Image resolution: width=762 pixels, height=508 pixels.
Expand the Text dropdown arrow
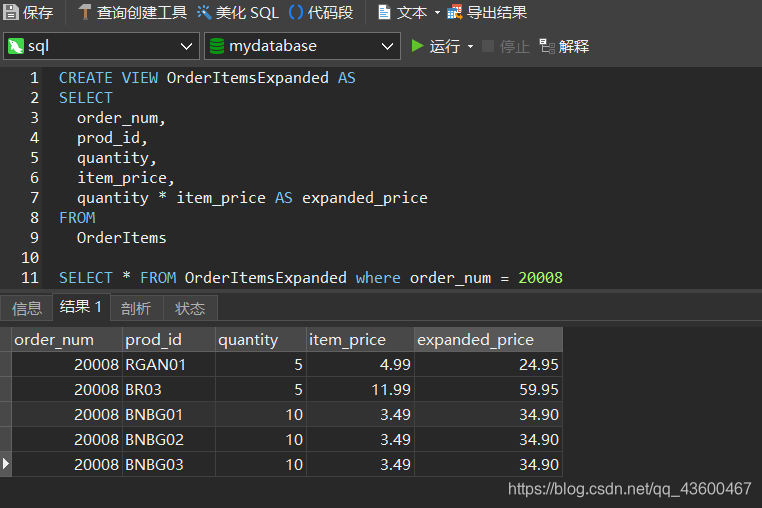pos(437,13)
